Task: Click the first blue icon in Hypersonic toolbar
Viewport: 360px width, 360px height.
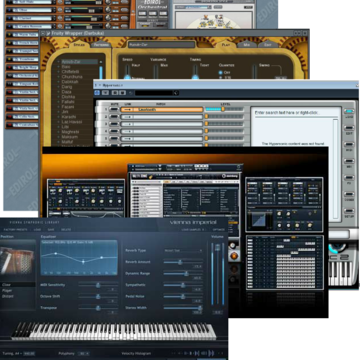Action: coord(97,93)
